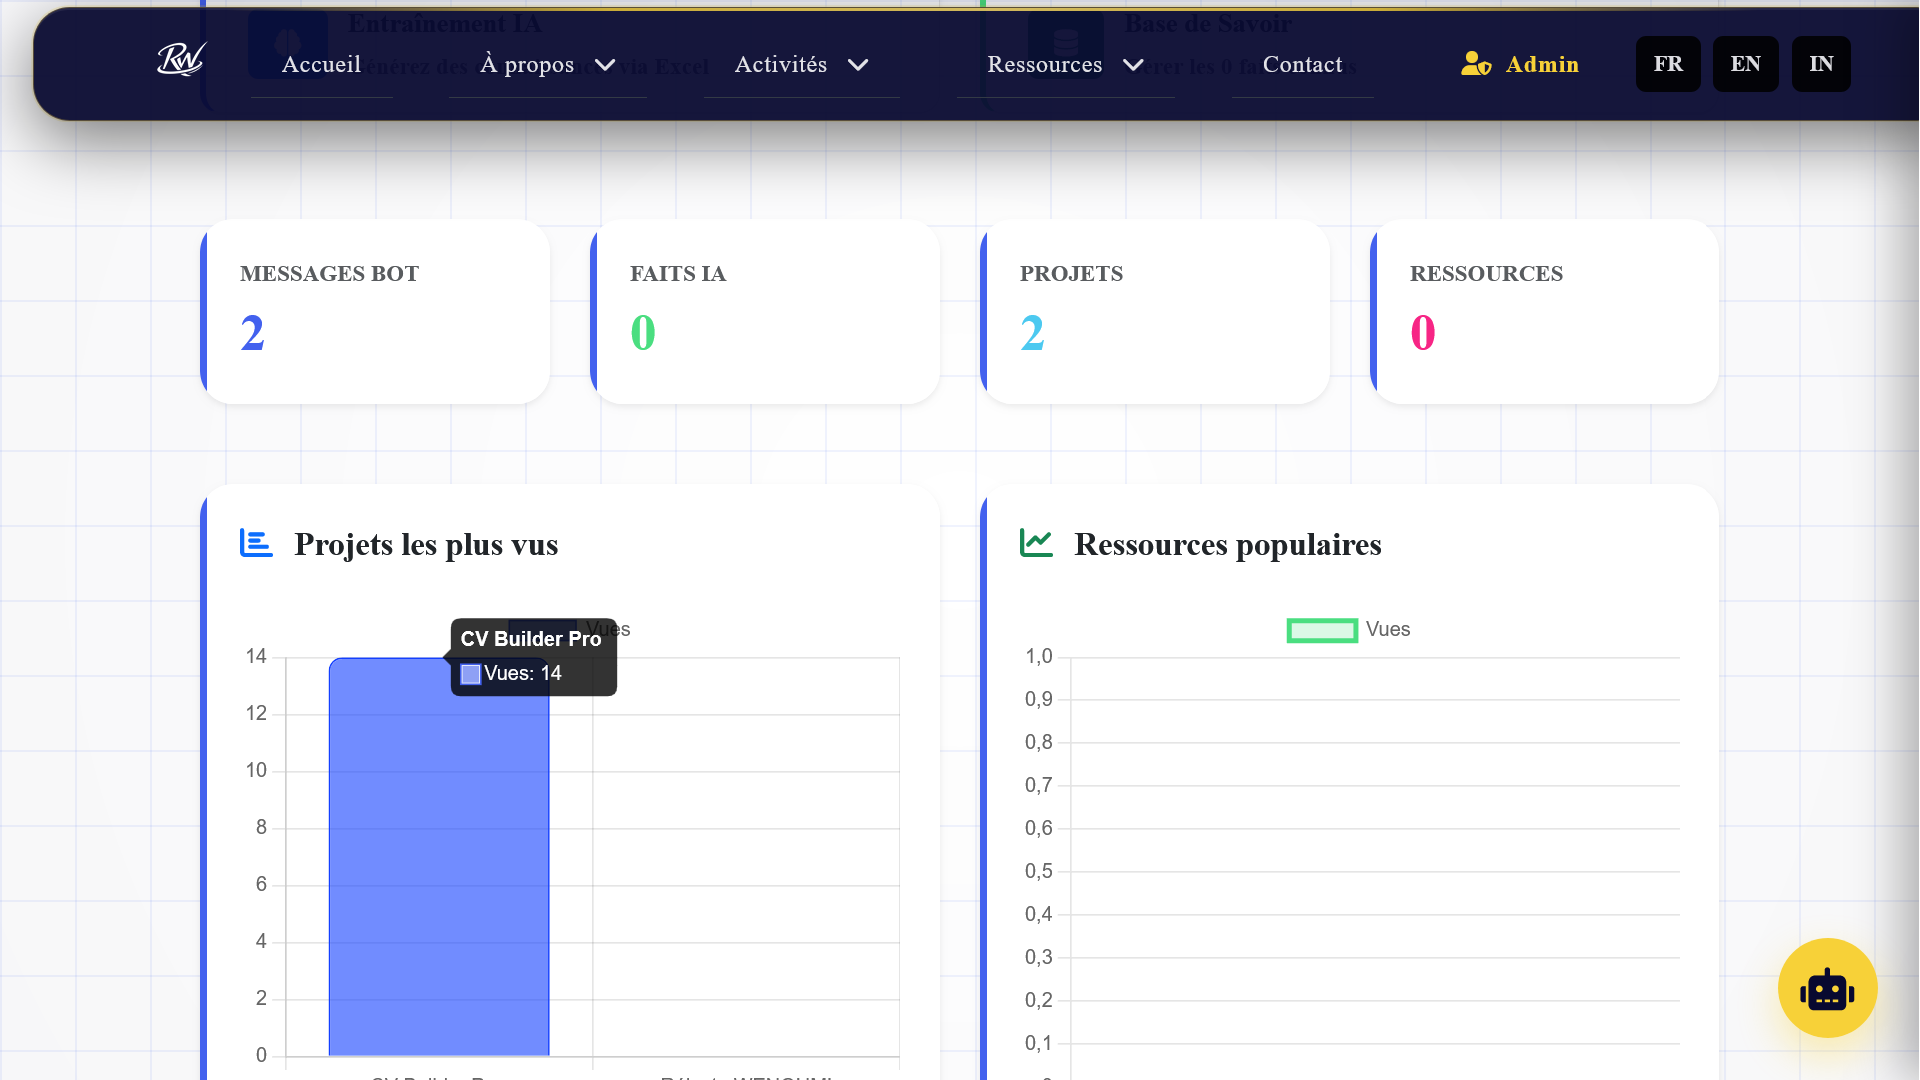
Task: Open the chatbot robot floating button
Action: [x=1827, y=988]
